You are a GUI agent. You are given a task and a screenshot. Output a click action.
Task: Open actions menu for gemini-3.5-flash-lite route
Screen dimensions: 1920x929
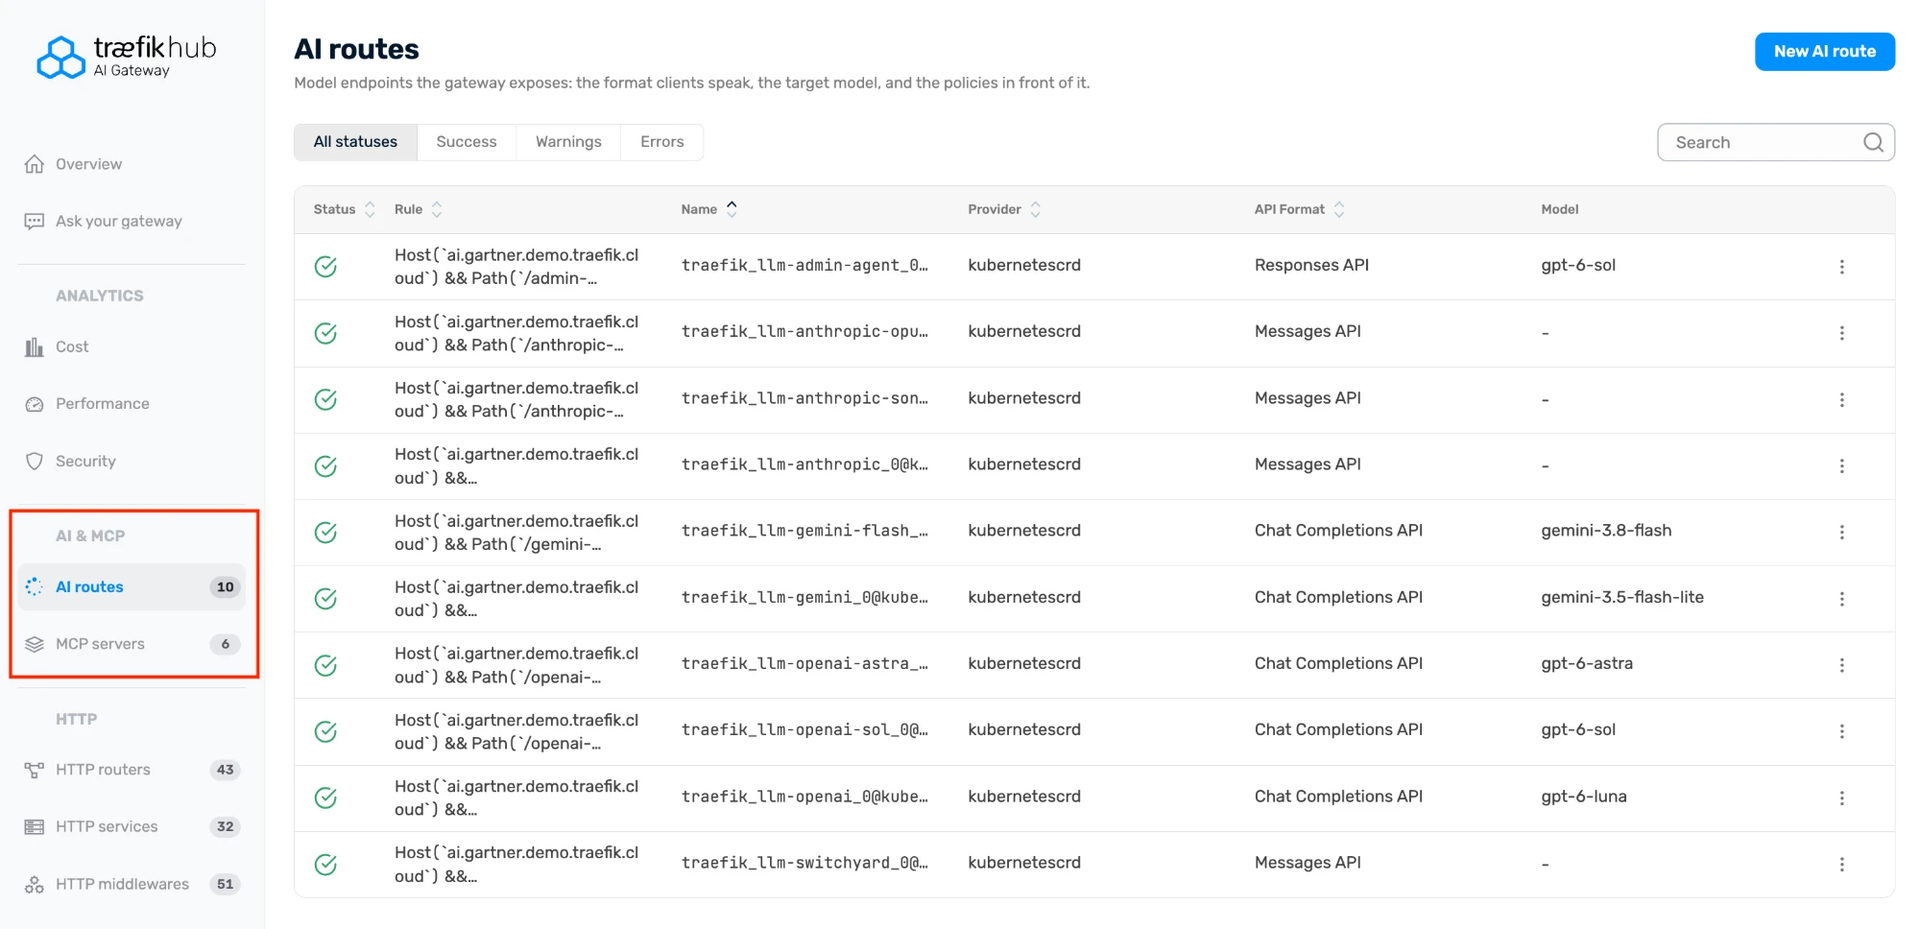click(1842, 599)
